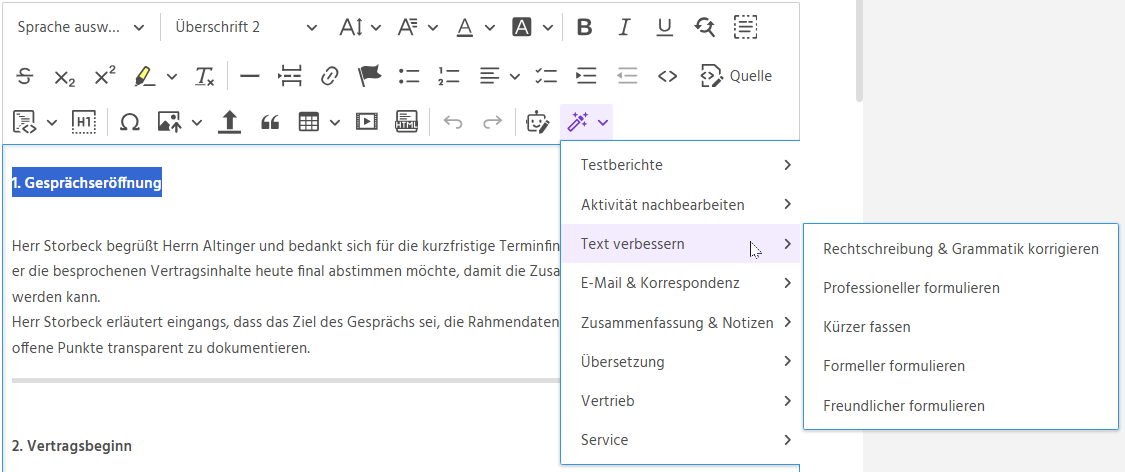Create a bulleted list

click(409, 76)
